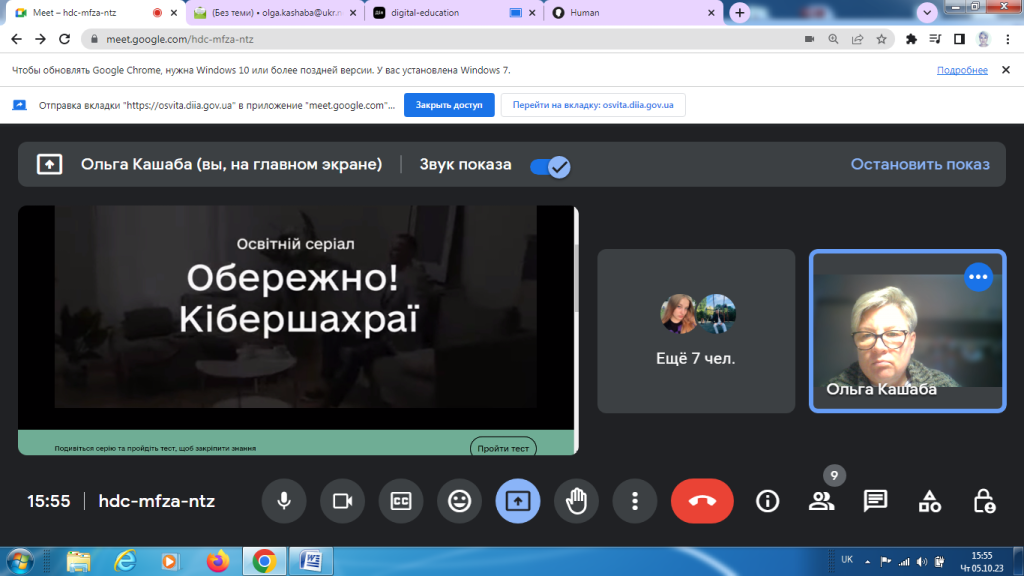
Task: Open the emoji reactions button
Action: pos(459,501)
